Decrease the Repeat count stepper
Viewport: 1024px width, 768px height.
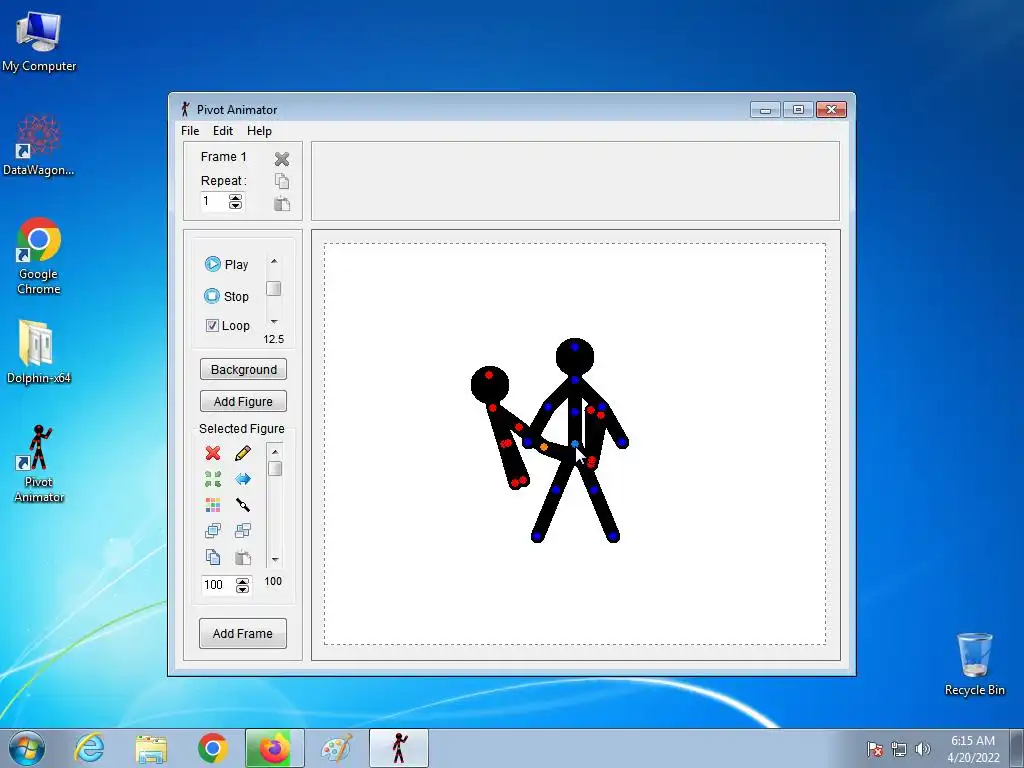(235, 206)
